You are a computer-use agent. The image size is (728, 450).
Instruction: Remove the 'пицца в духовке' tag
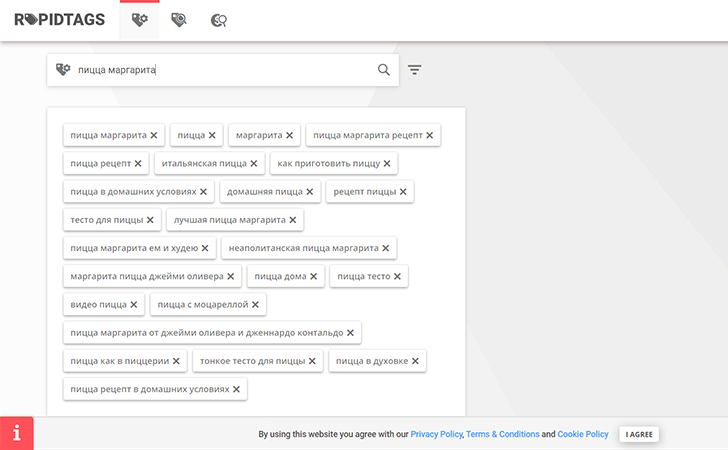tap(416, 361)
